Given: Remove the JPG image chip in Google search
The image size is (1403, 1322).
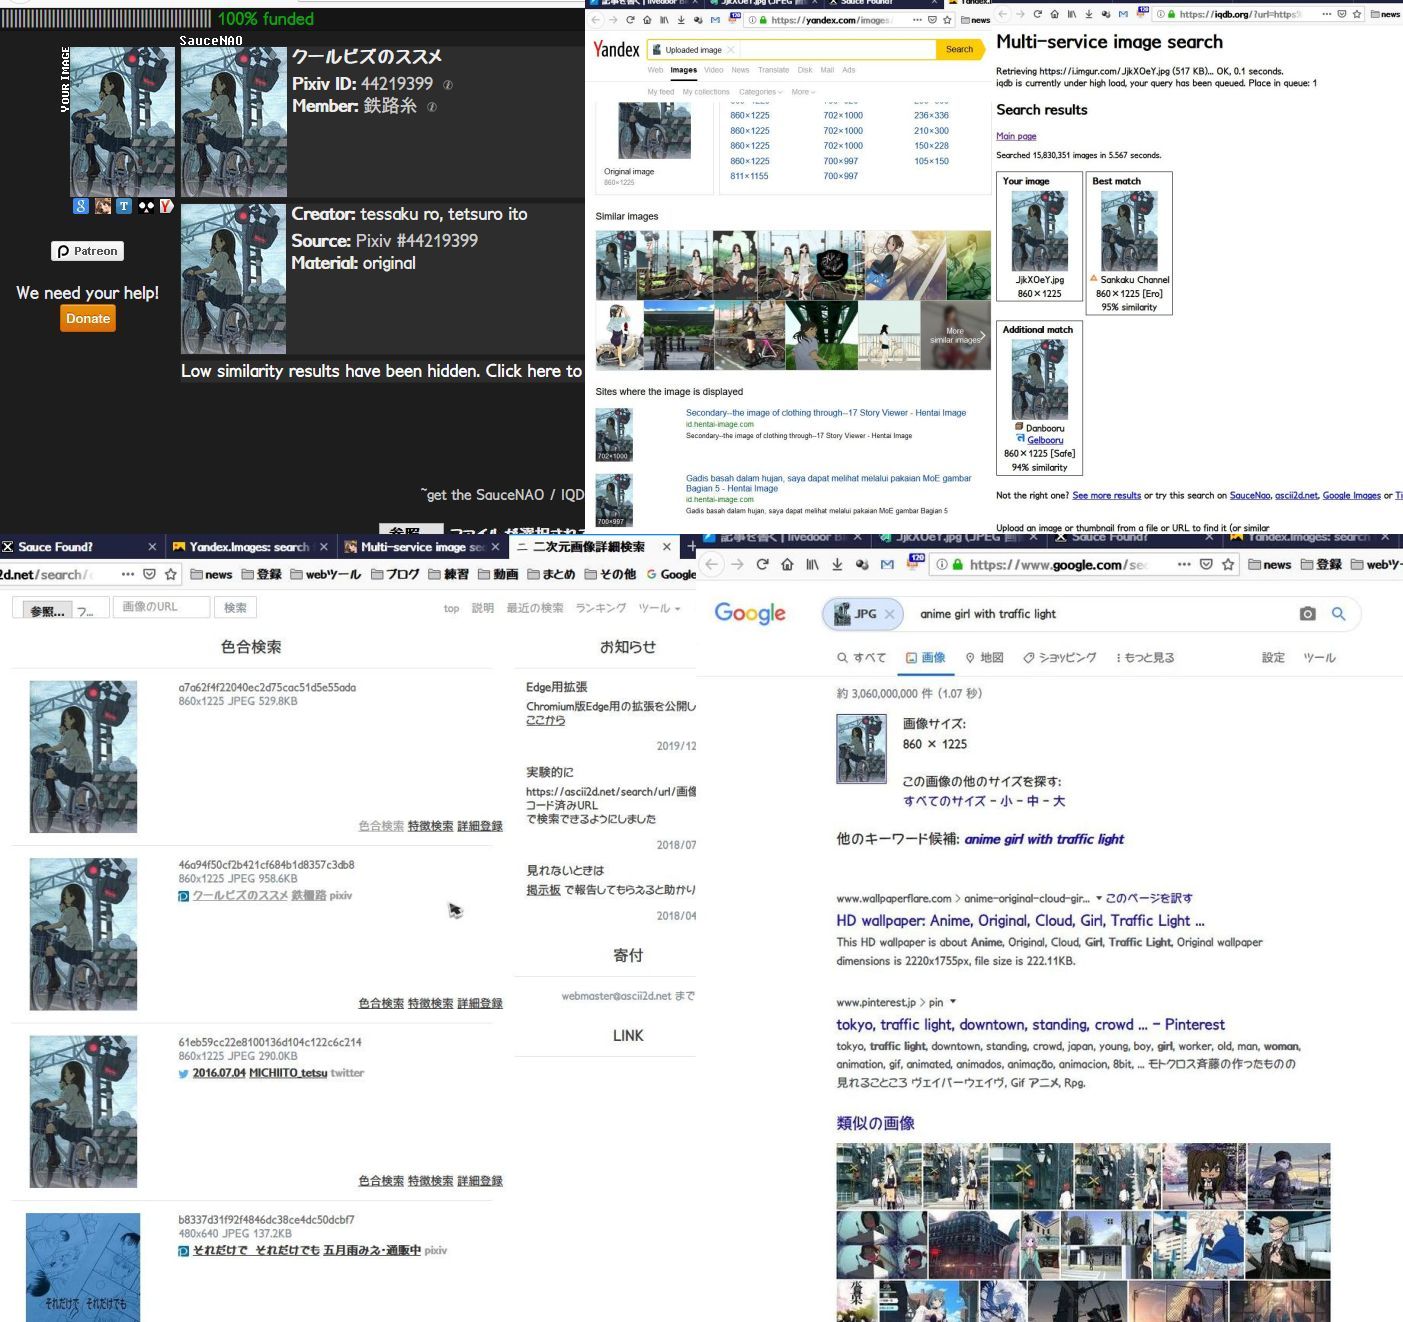Looking at the screenshot, I should tap(889, 614).
